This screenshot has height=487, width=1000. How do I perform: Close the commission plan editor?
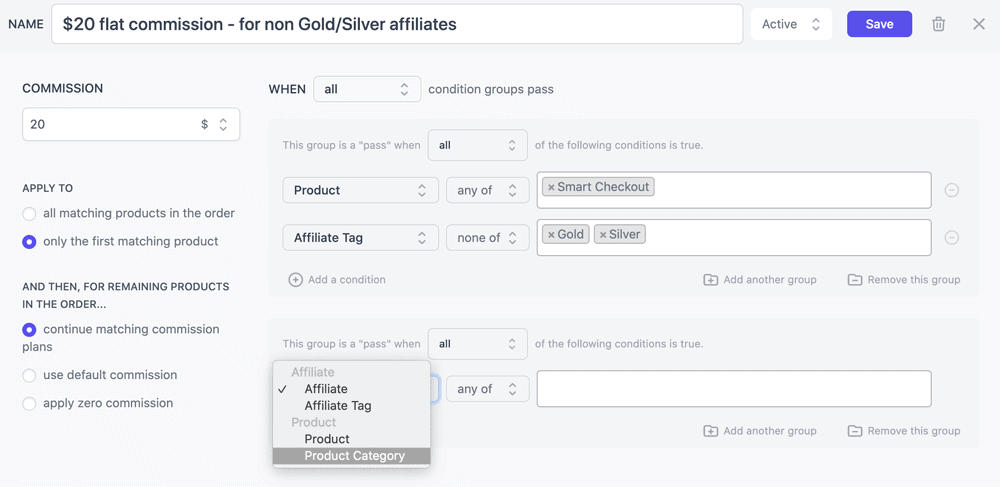(x=979, y=24)
